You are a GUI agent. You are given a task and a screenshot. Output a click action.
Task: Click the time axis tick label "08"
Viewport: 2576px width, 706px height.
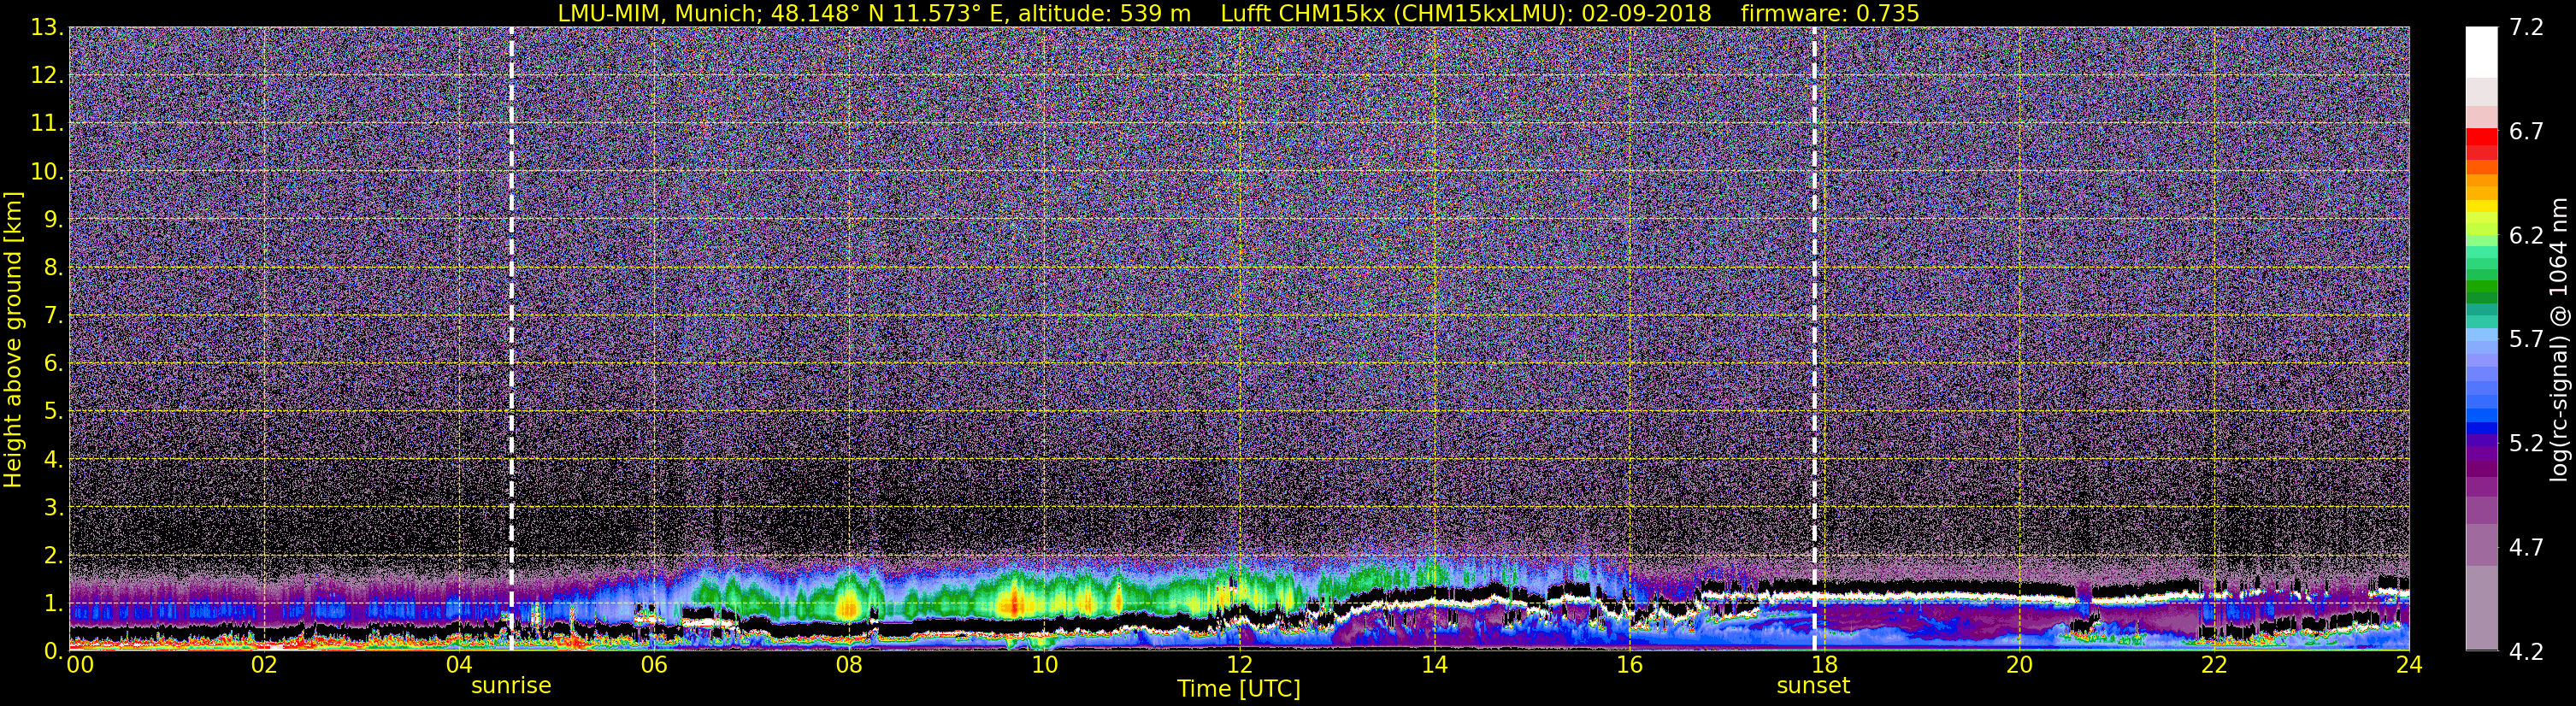point(849,664)
